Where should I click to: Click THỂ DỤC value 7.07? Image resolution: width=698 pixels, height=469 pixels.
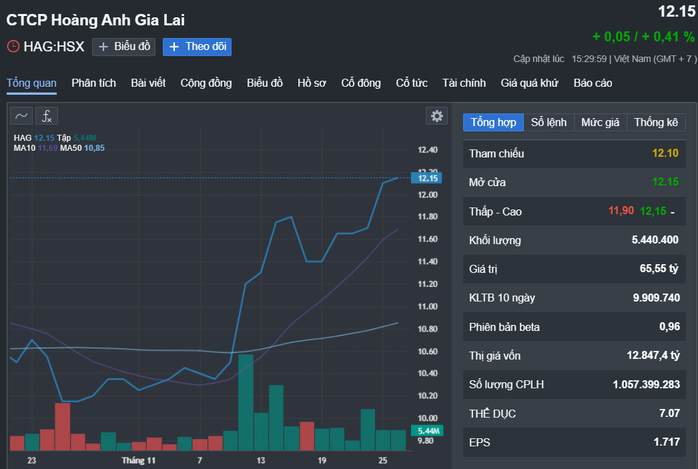670,413
